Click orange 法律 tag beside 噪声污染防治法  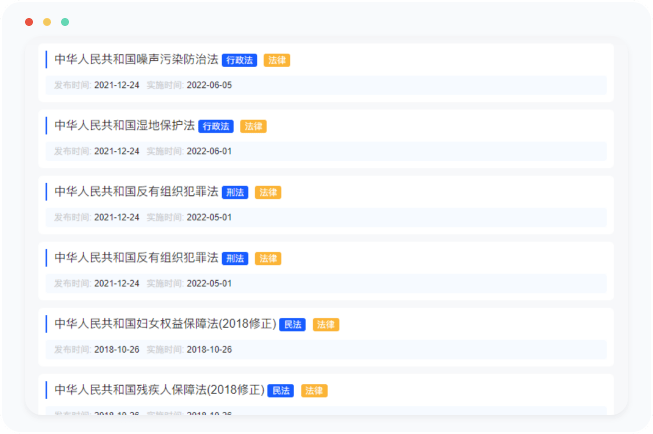coord(277,60)
